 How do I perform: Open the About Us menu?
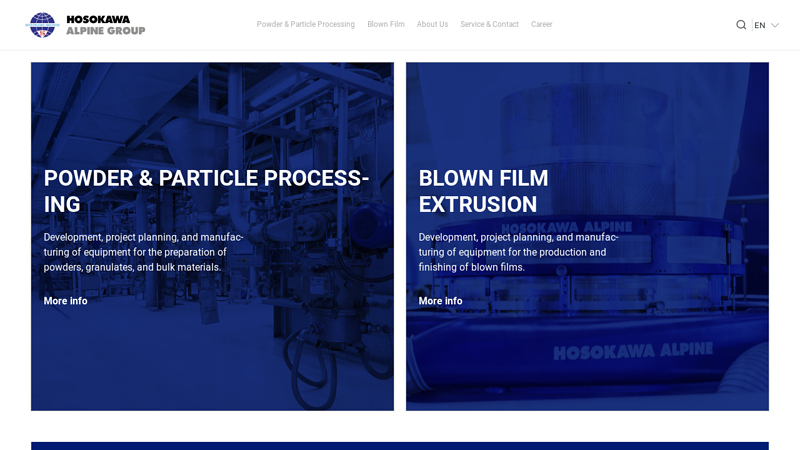(432, 24)
